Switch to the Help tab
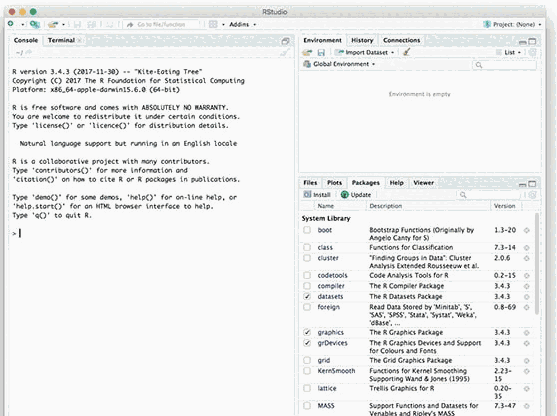Viewport: 557px width, 416px height. [x=396, y=183]
